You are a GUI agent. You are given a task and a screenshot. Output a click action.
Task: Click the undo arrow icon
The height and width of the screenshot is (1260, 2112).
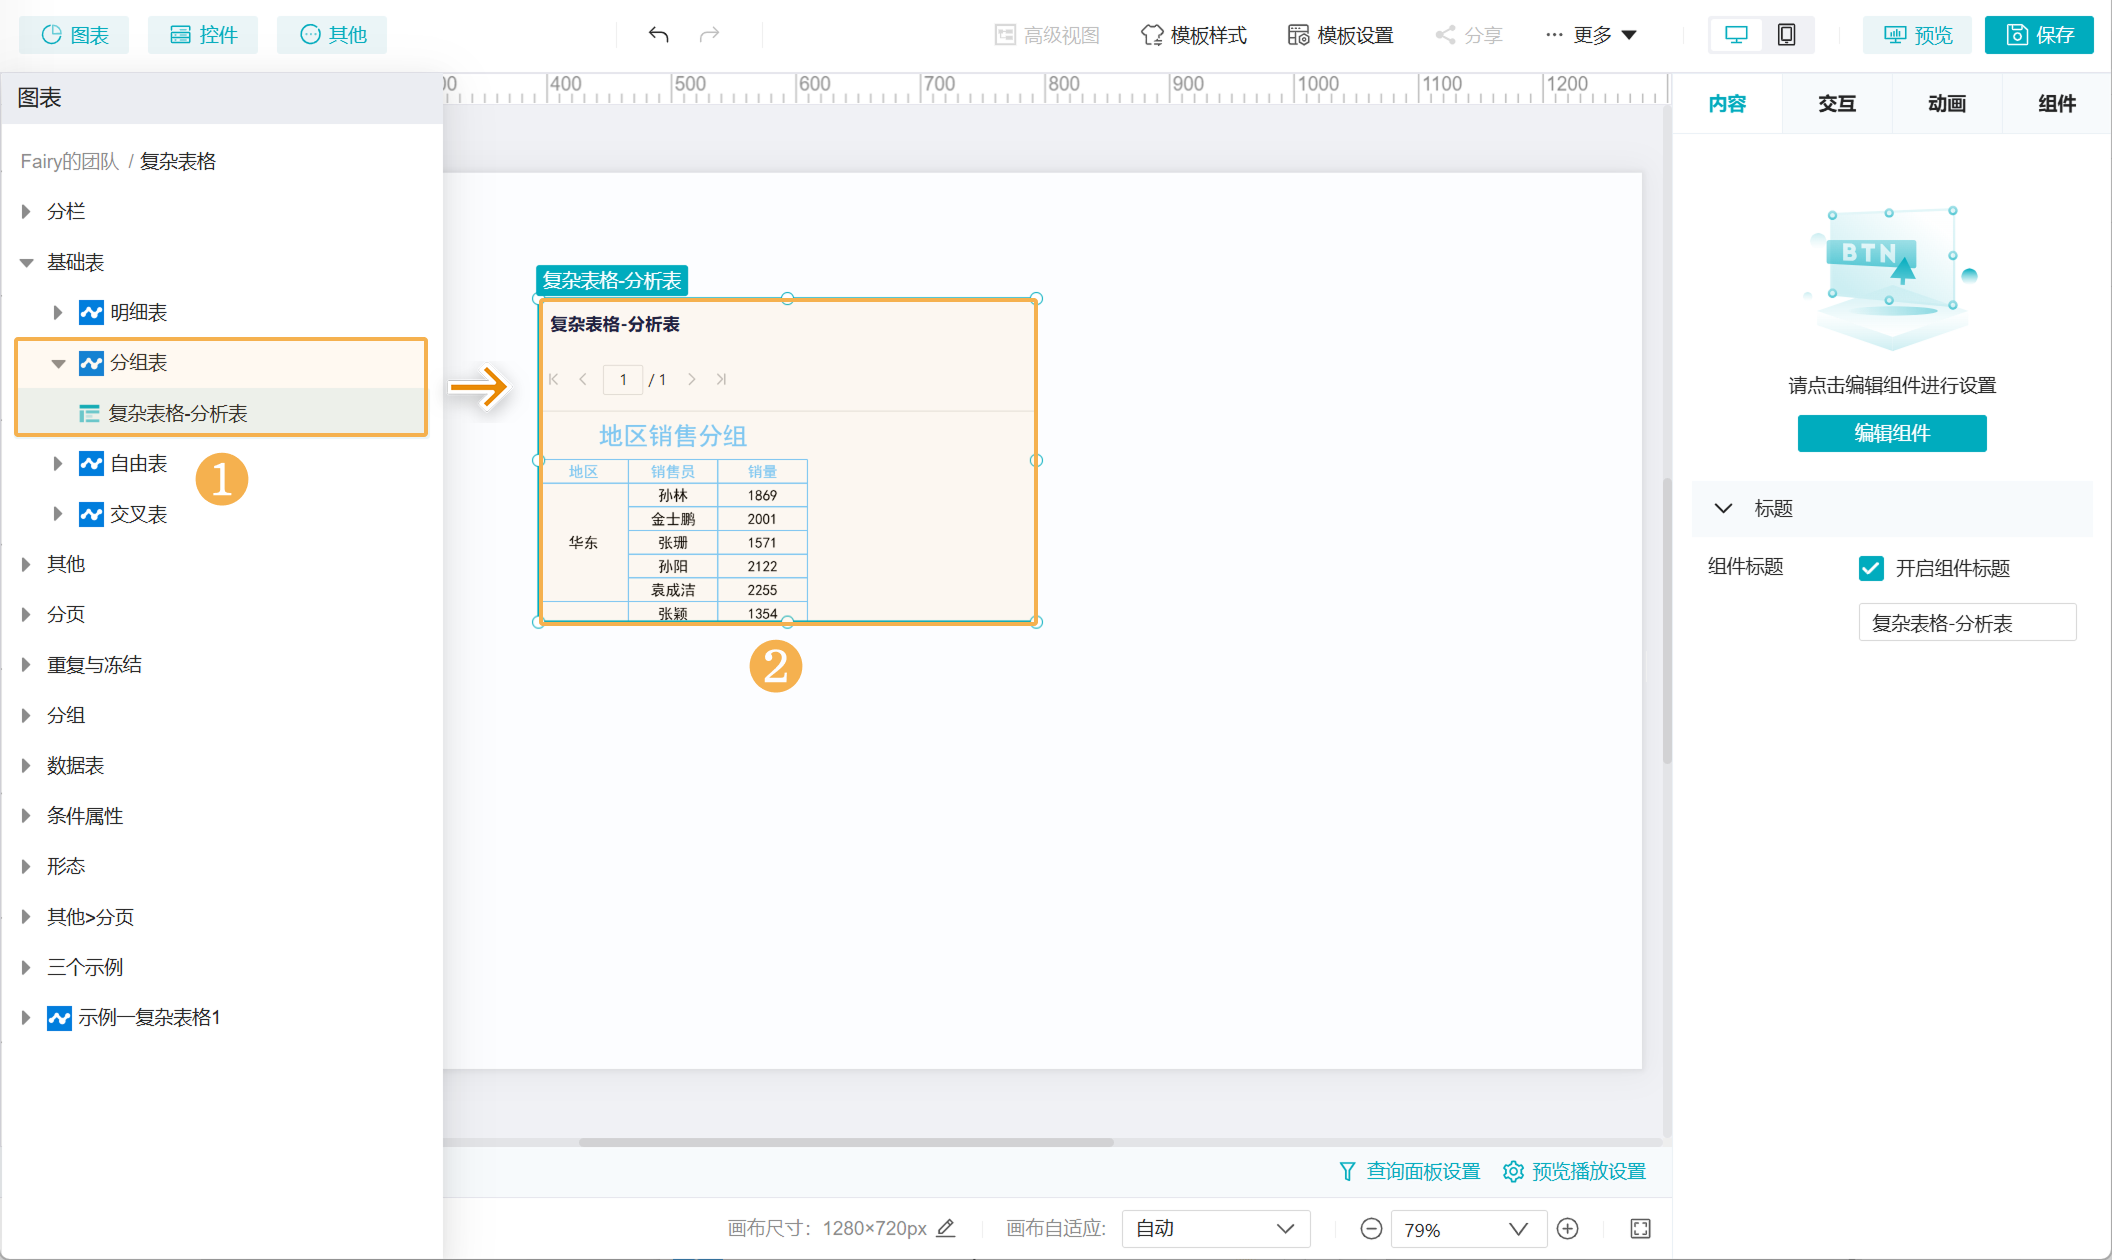coord(658,35)
